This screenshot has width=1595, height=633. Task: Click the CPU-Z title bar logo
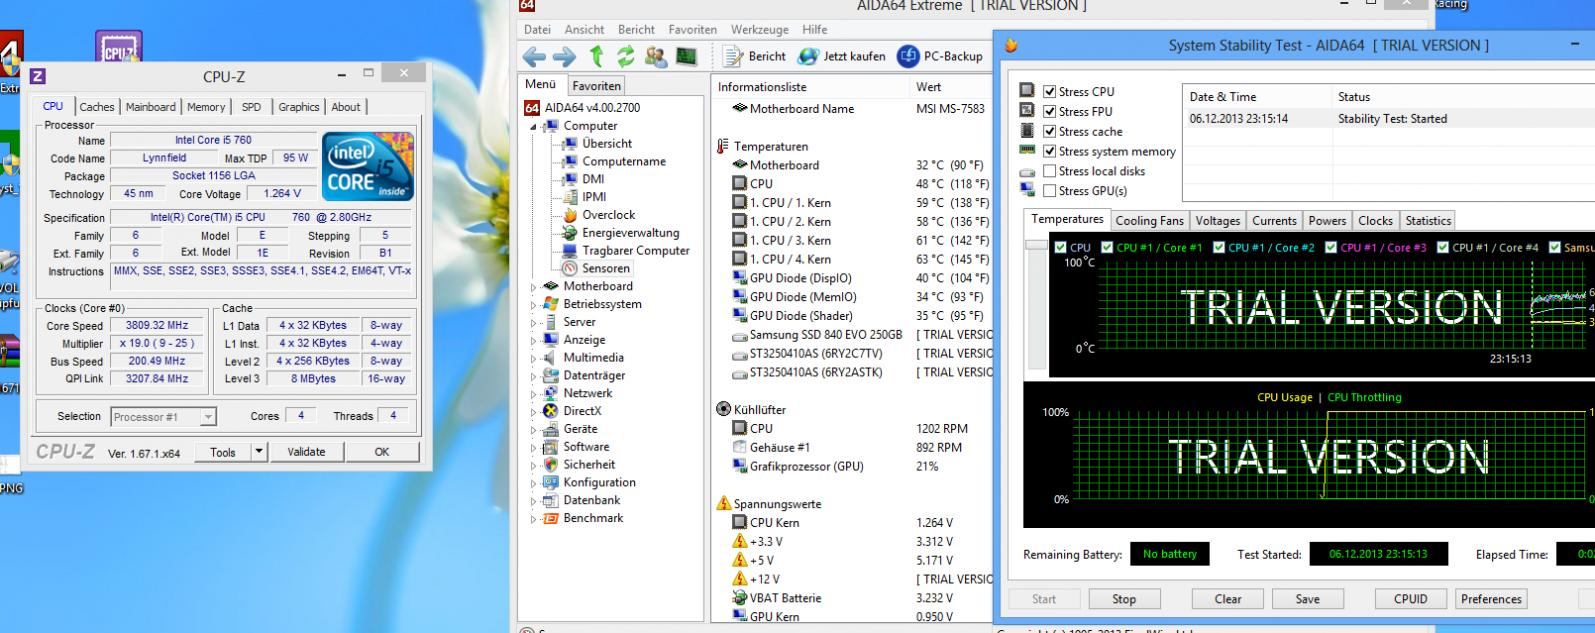(38, 75)
